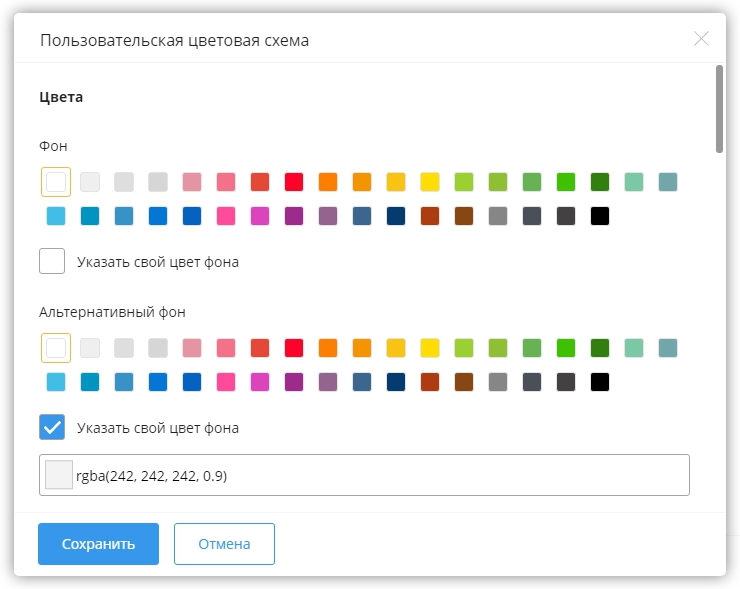This screenshot has height=589, width=740.
Task: Pick the dark navy blue Фон swatch
Action: click(x=396, y=216)
